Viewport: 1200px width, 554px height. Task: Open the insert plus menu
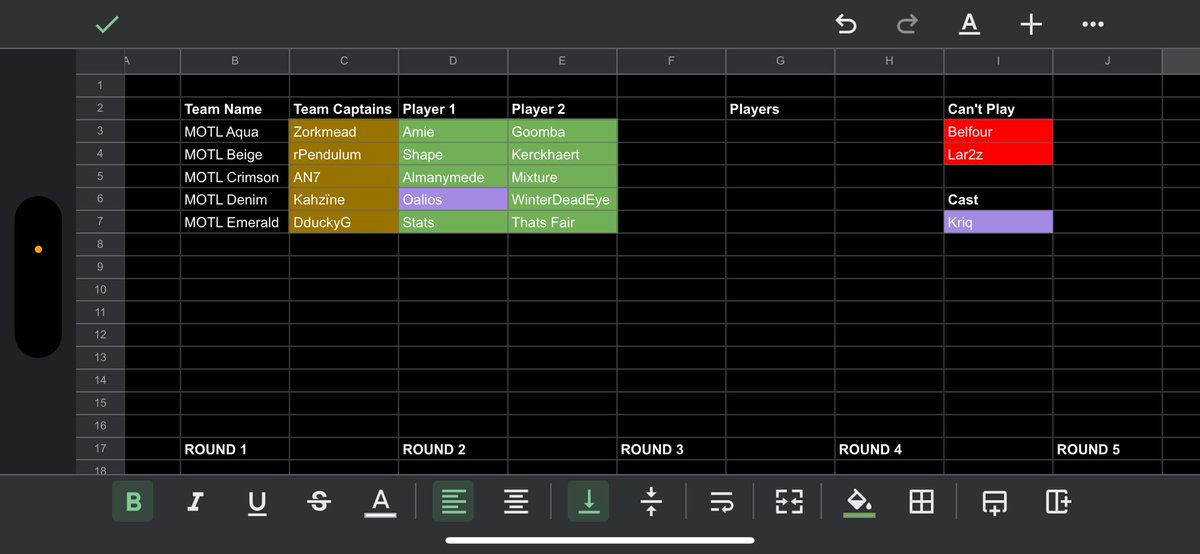1031,25
